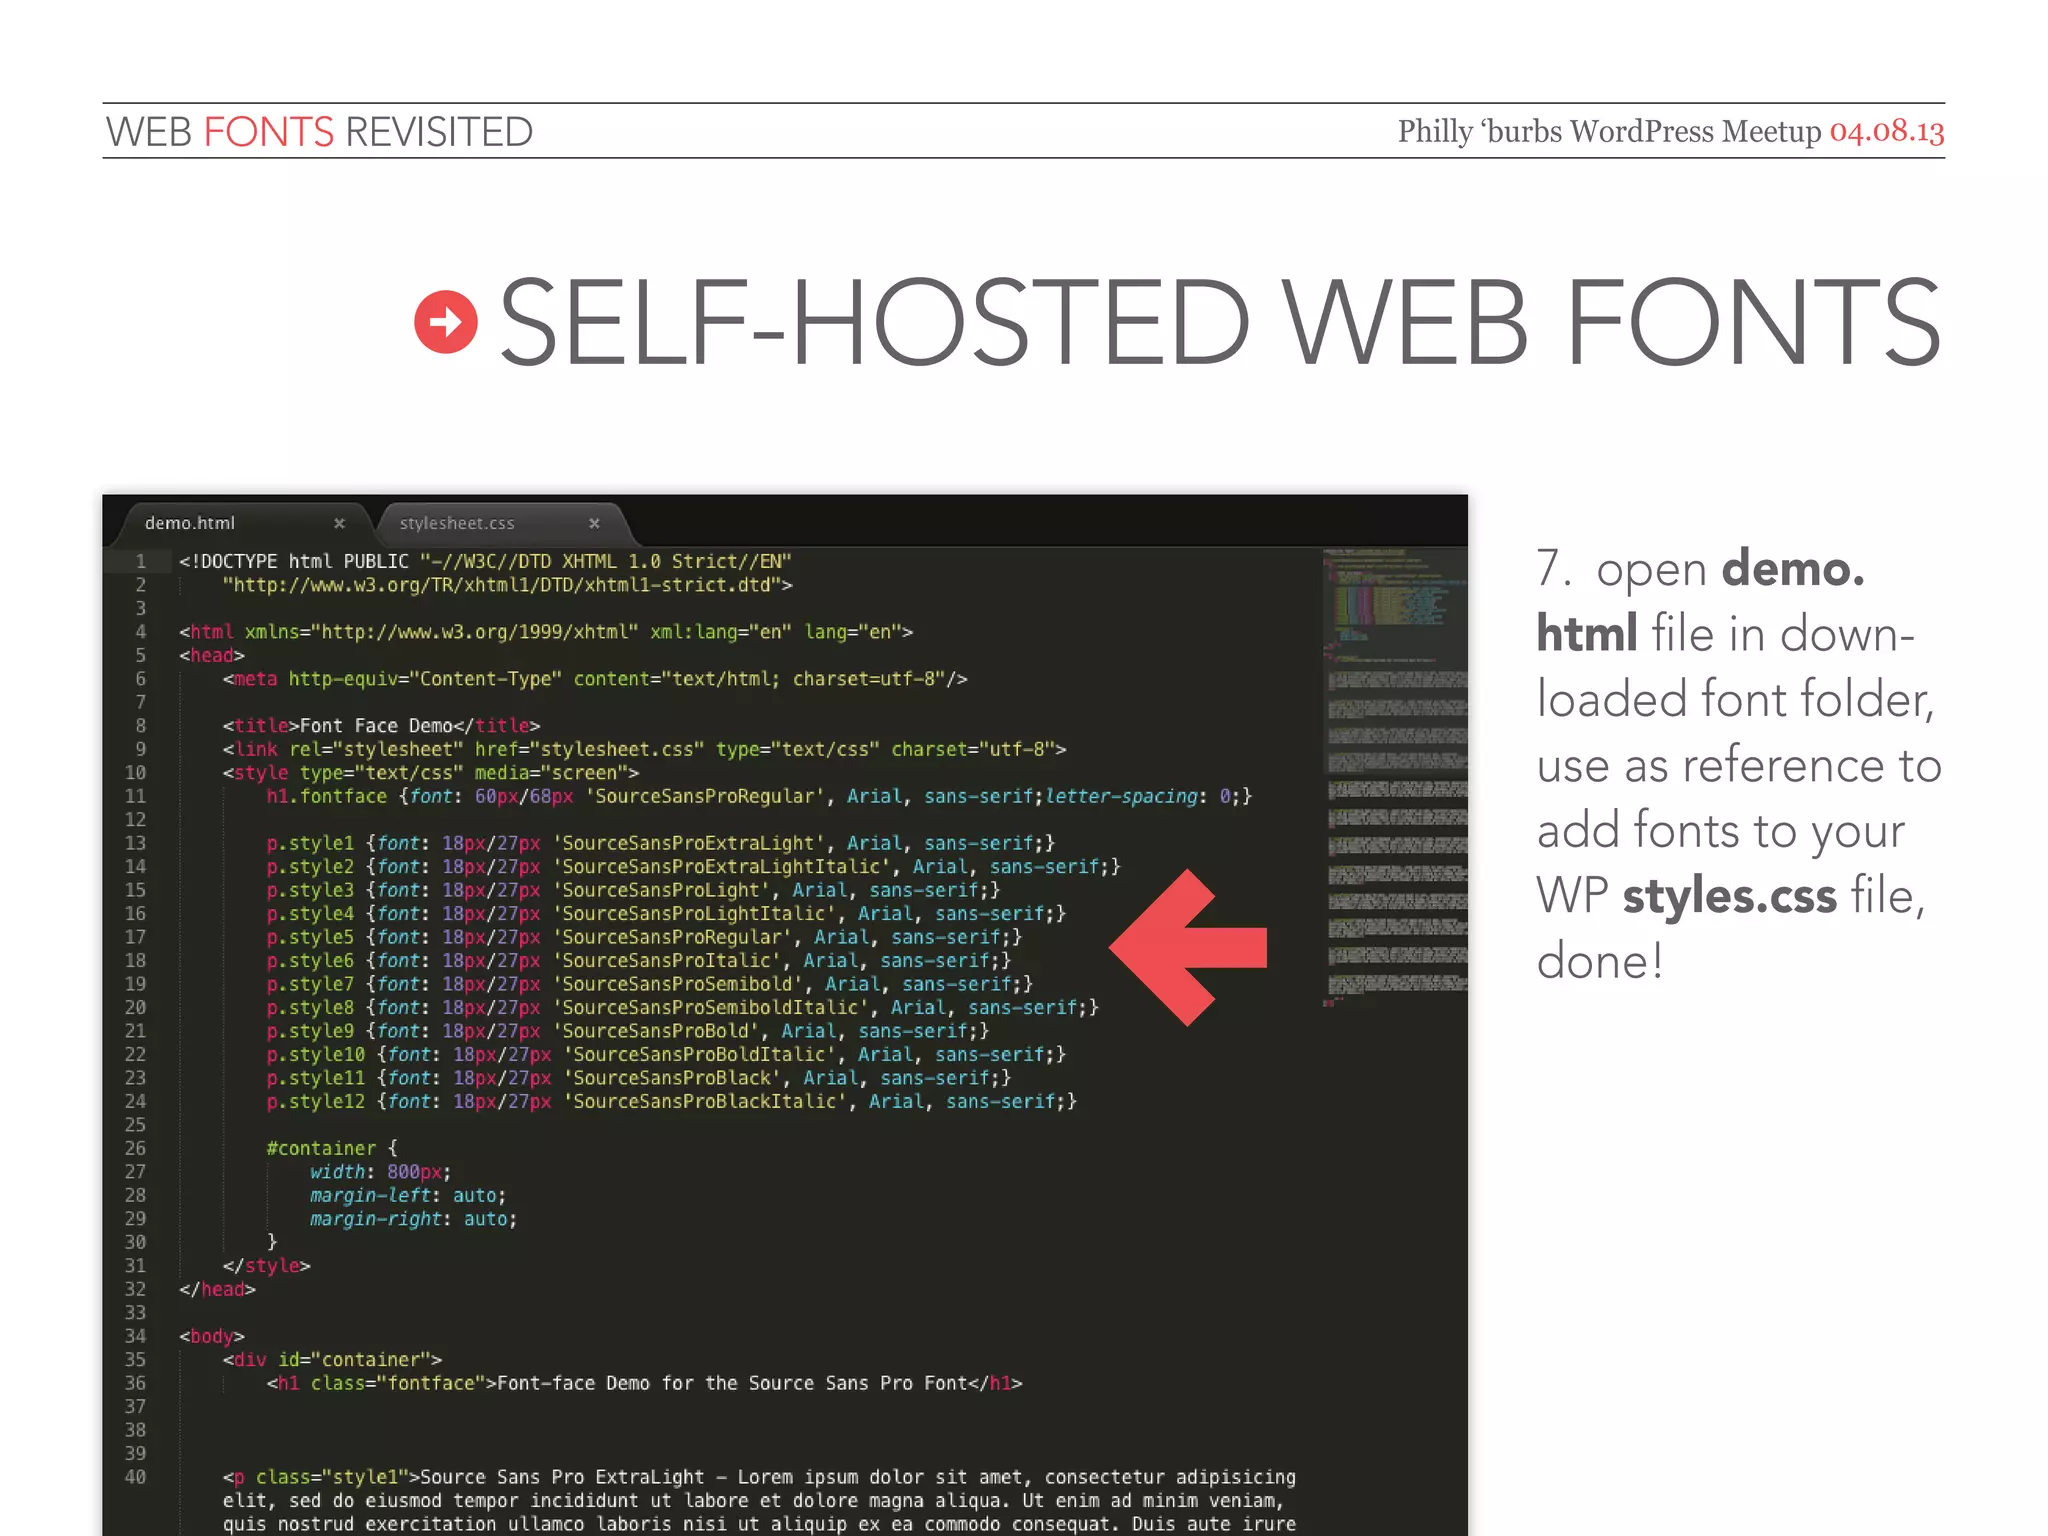
Task: Click the bold styles.css text in the instructions
Action: point(1729,895)
